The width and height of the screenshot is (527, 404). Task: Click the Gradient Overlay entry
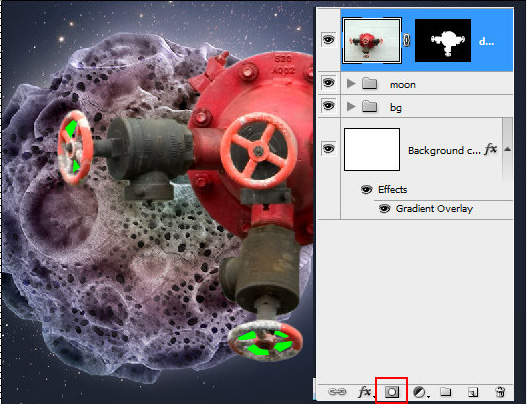(x=434, y=209)
